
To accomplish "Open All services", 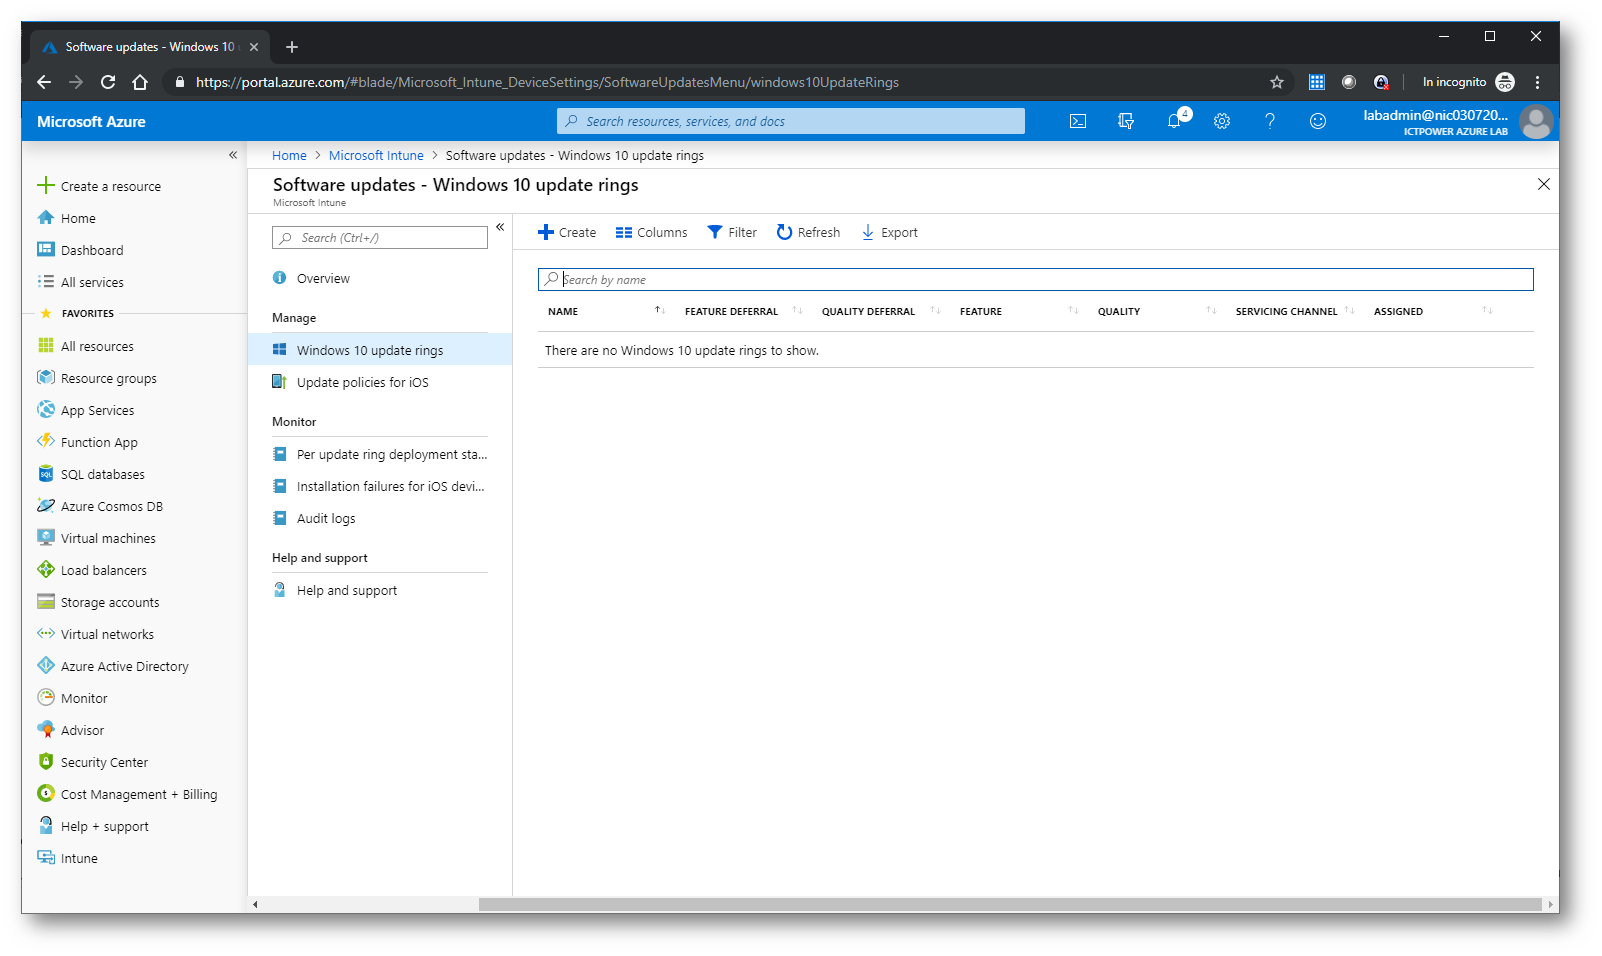I will tap(81, 282).
